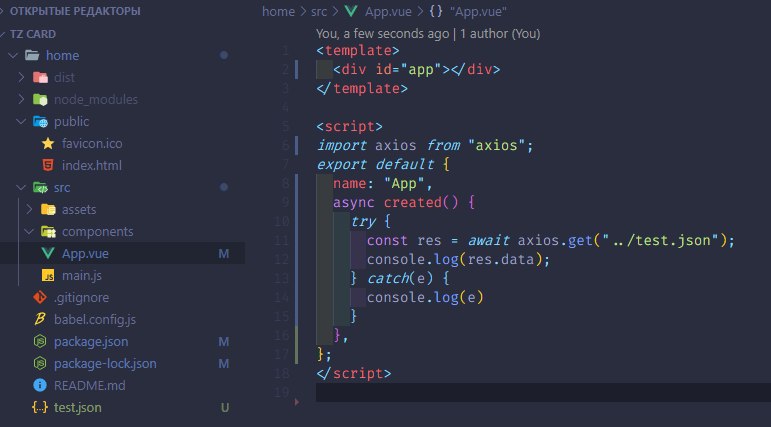771x427 pixels.
Task: Click src segment in breadcrumb
Action: pyautogui.click(x=319, y=11)
